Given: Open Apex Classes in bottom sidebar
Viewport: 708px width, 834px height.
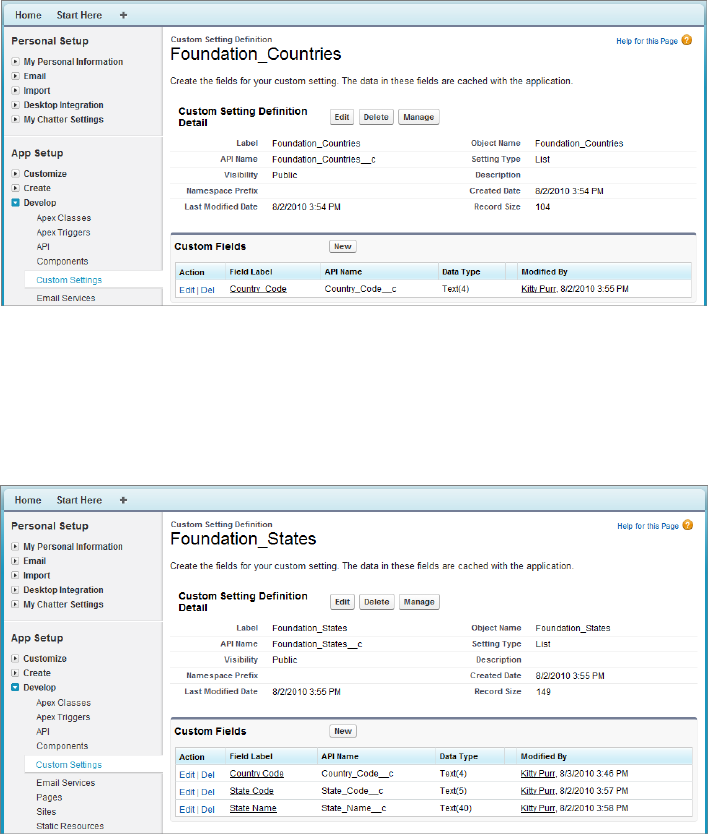Looking at the screenshot, I should (x=63, y=703).
